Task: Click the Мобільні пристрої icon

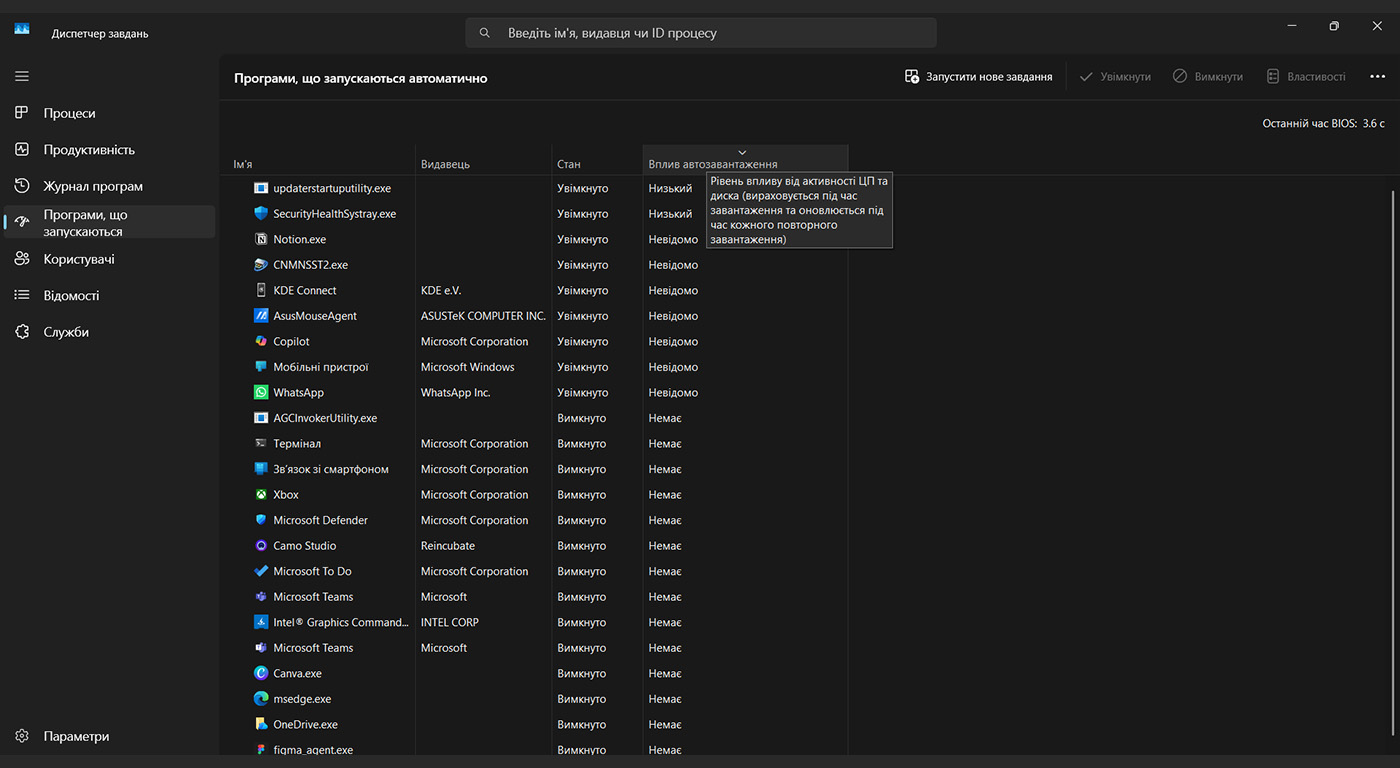Action: (x=261, y=367)
